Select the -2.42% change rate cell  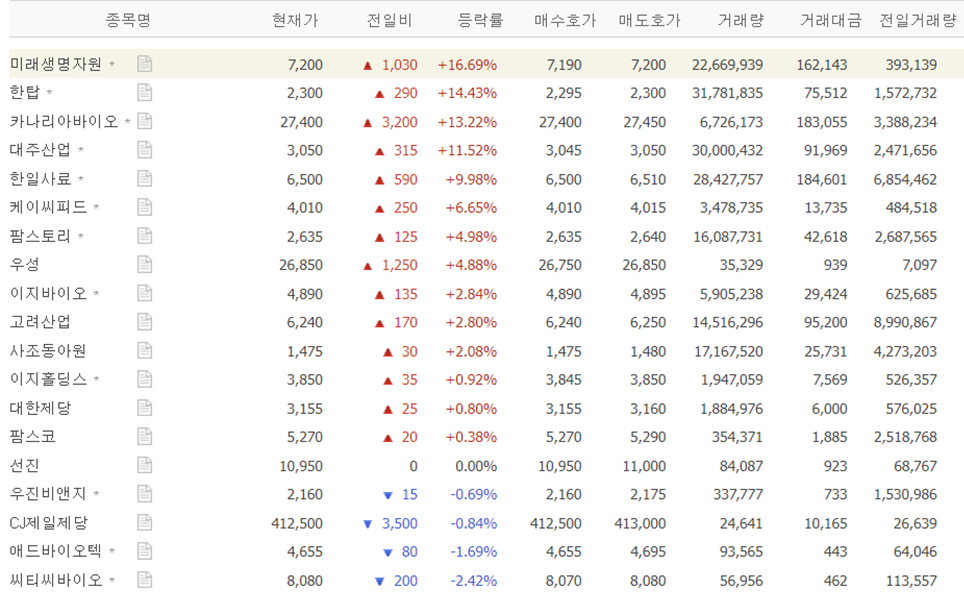click(473, 580)
